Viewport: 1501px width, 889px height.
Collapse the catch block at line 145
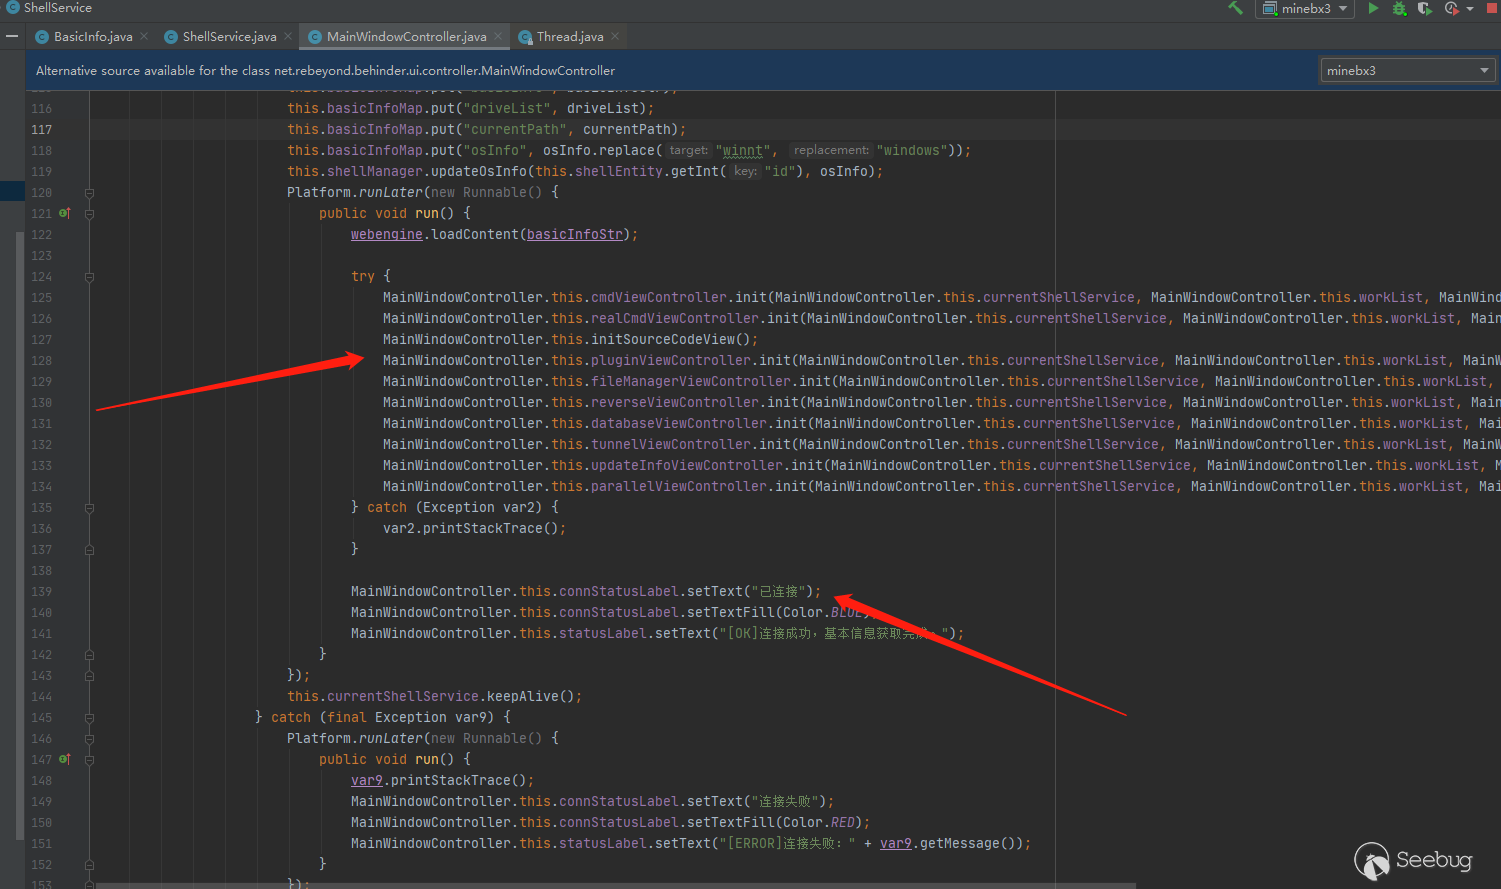89,718
